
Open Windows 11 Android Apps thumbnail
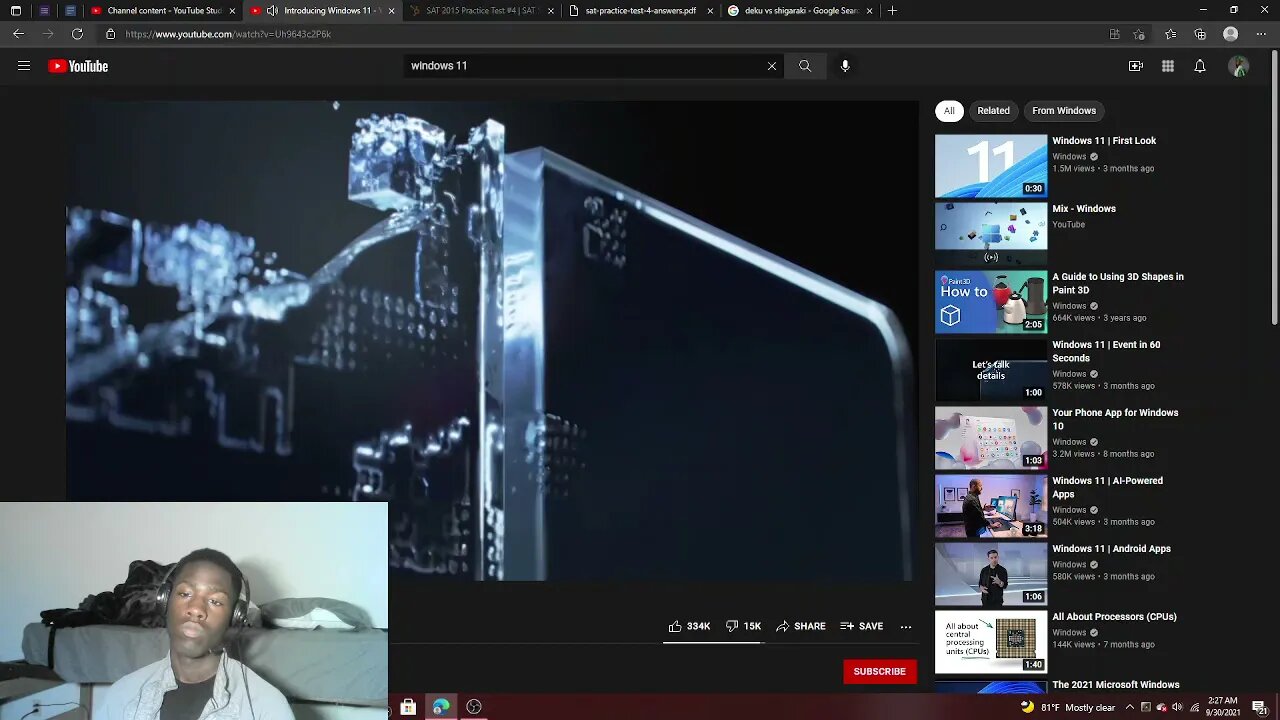[x=991, y=574]
